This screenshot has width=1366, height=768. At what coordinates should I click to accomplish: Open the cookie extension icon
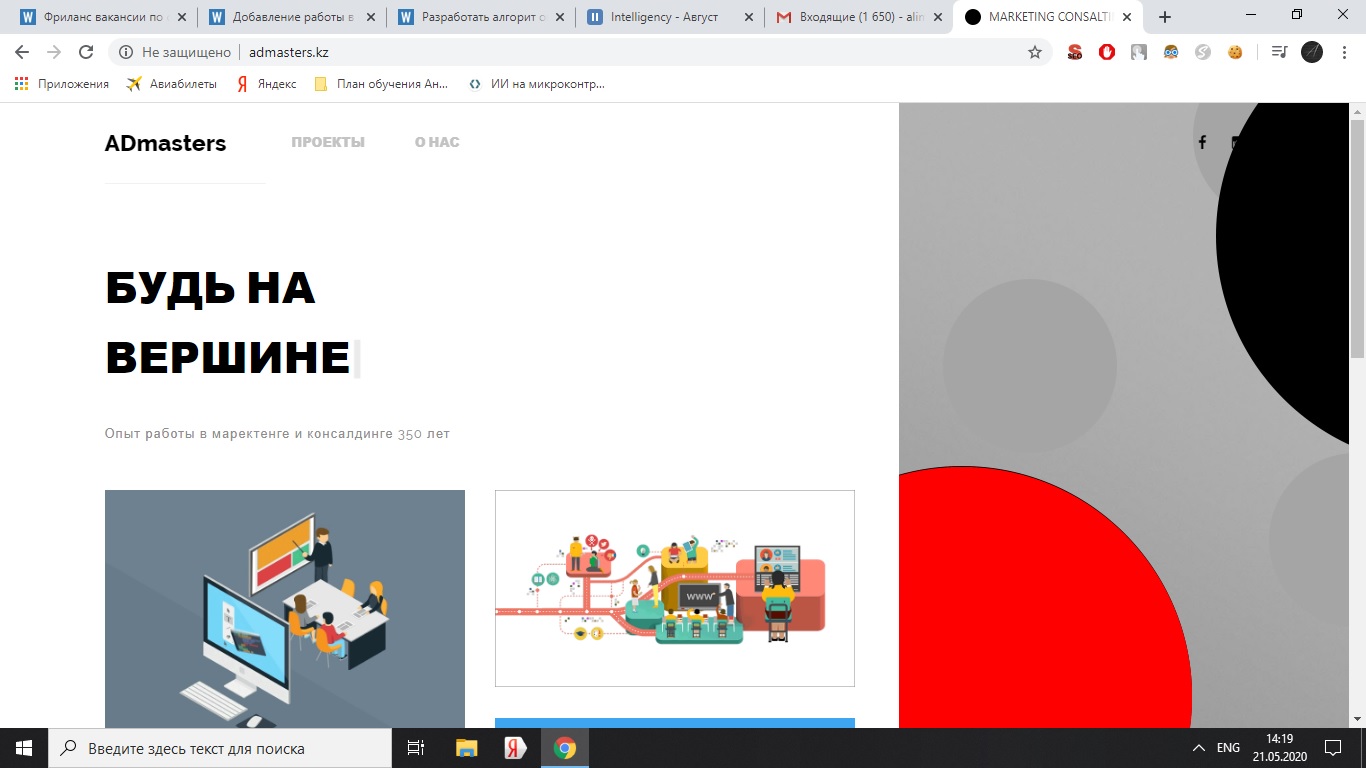(1235, 52)
